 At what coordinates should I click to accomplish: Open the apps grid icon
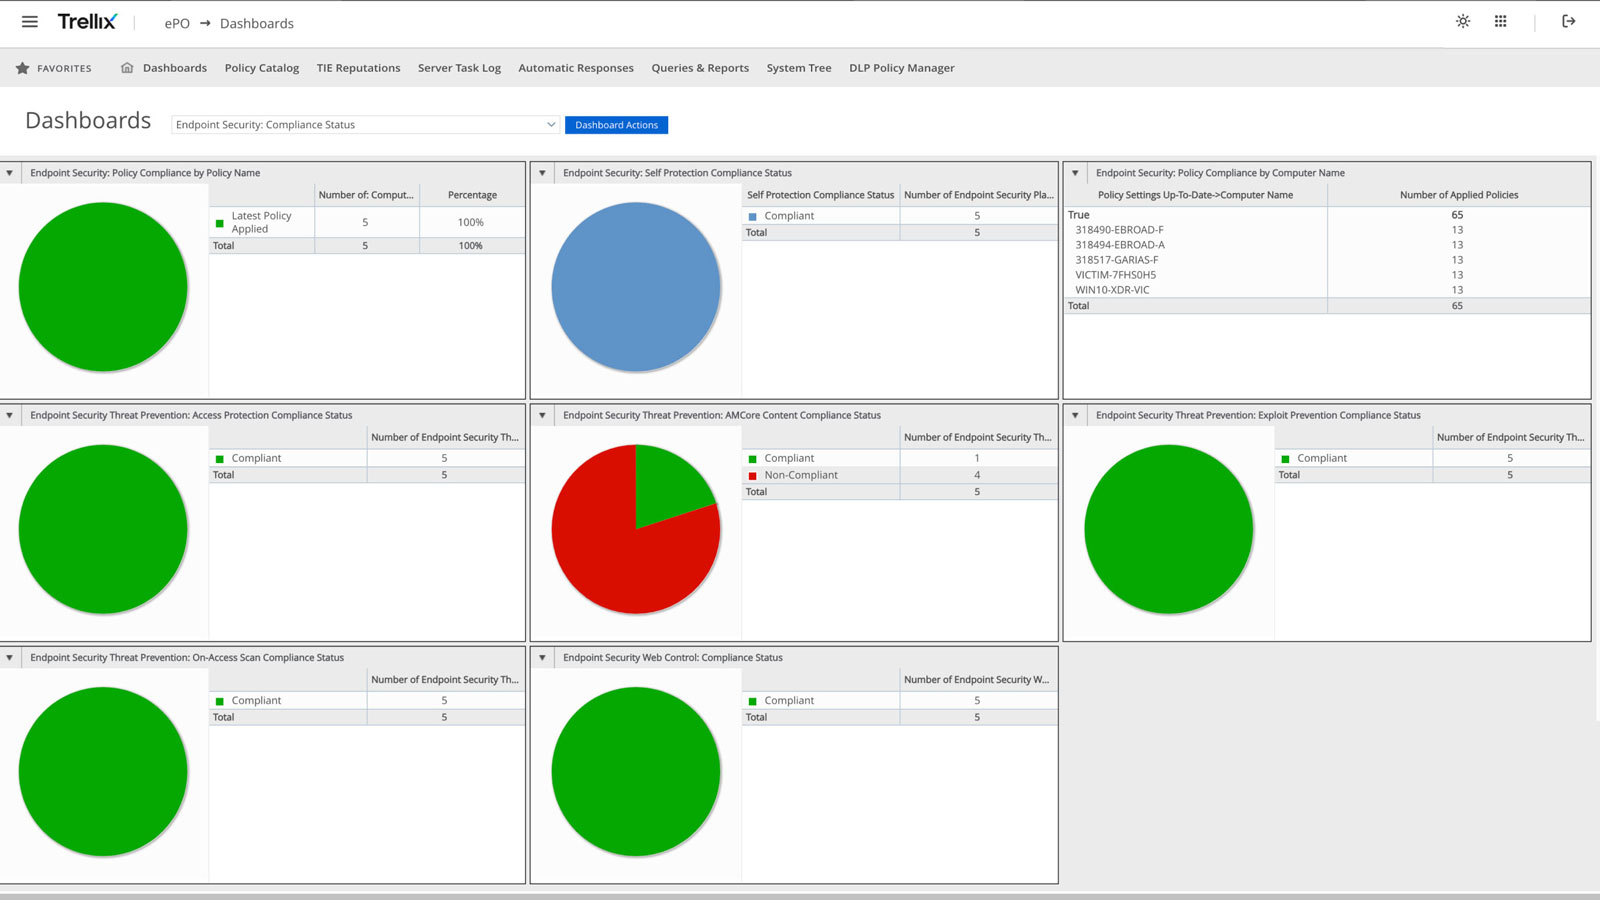pyautogui.click(x=1500, y=21)
